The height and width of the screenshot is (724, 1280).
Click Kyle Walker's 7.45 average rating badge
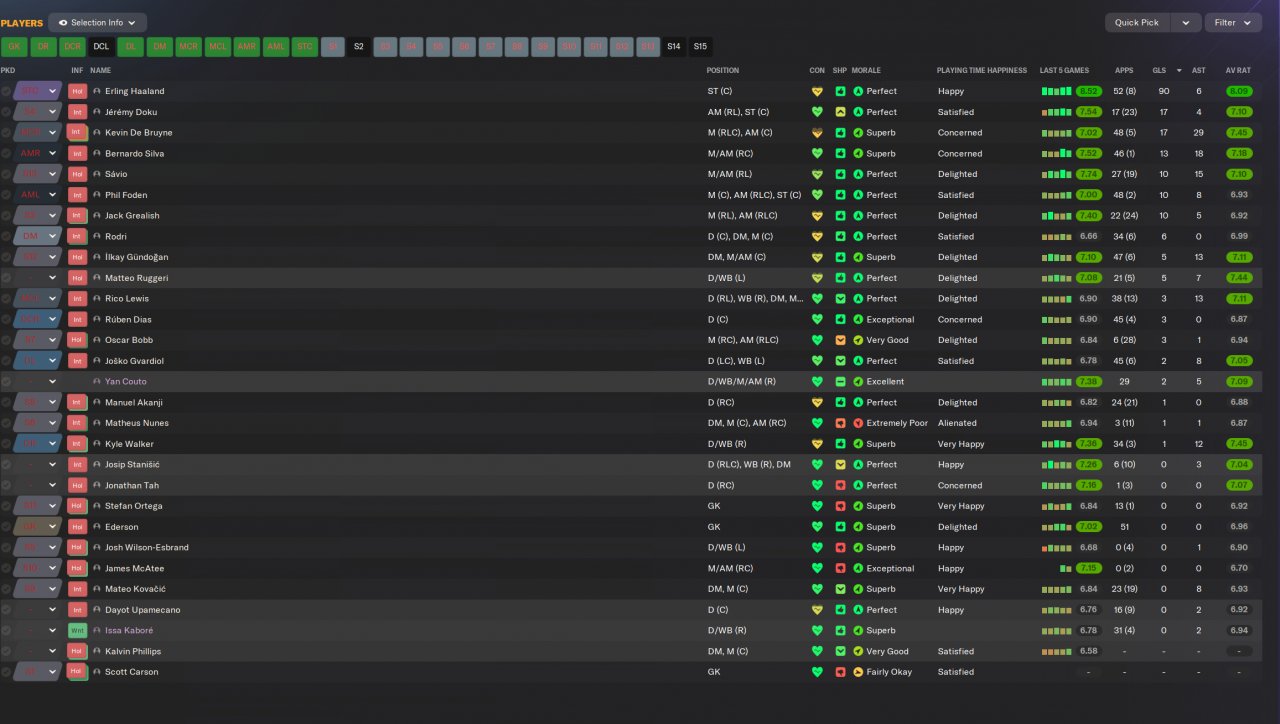[1239, 444]
